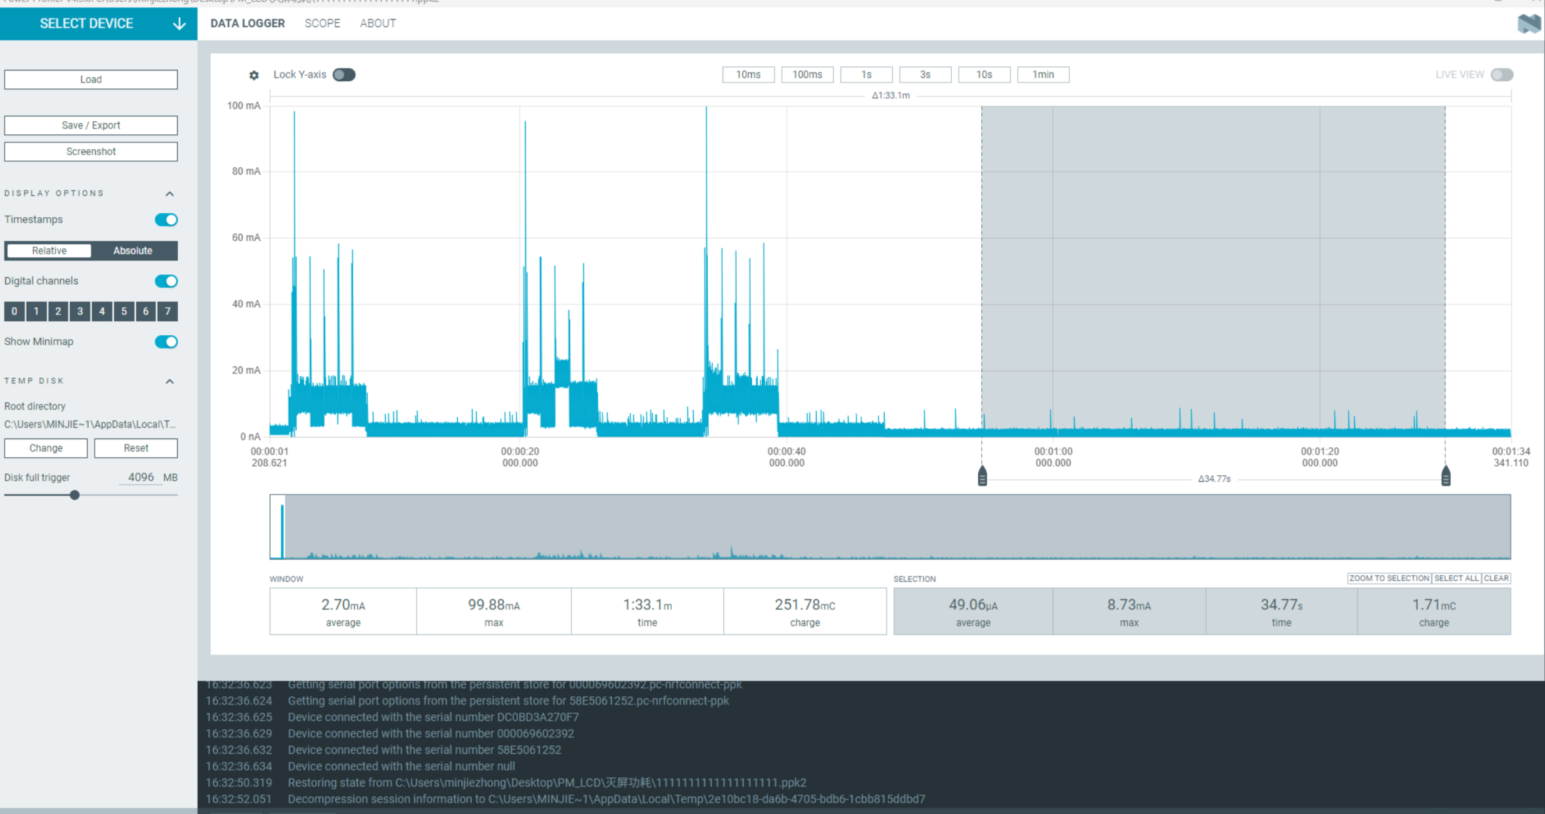This screenshot has height=814, width=1545.
Task: Click the Nordic logo icon
Action: (x=1528, y=23)
